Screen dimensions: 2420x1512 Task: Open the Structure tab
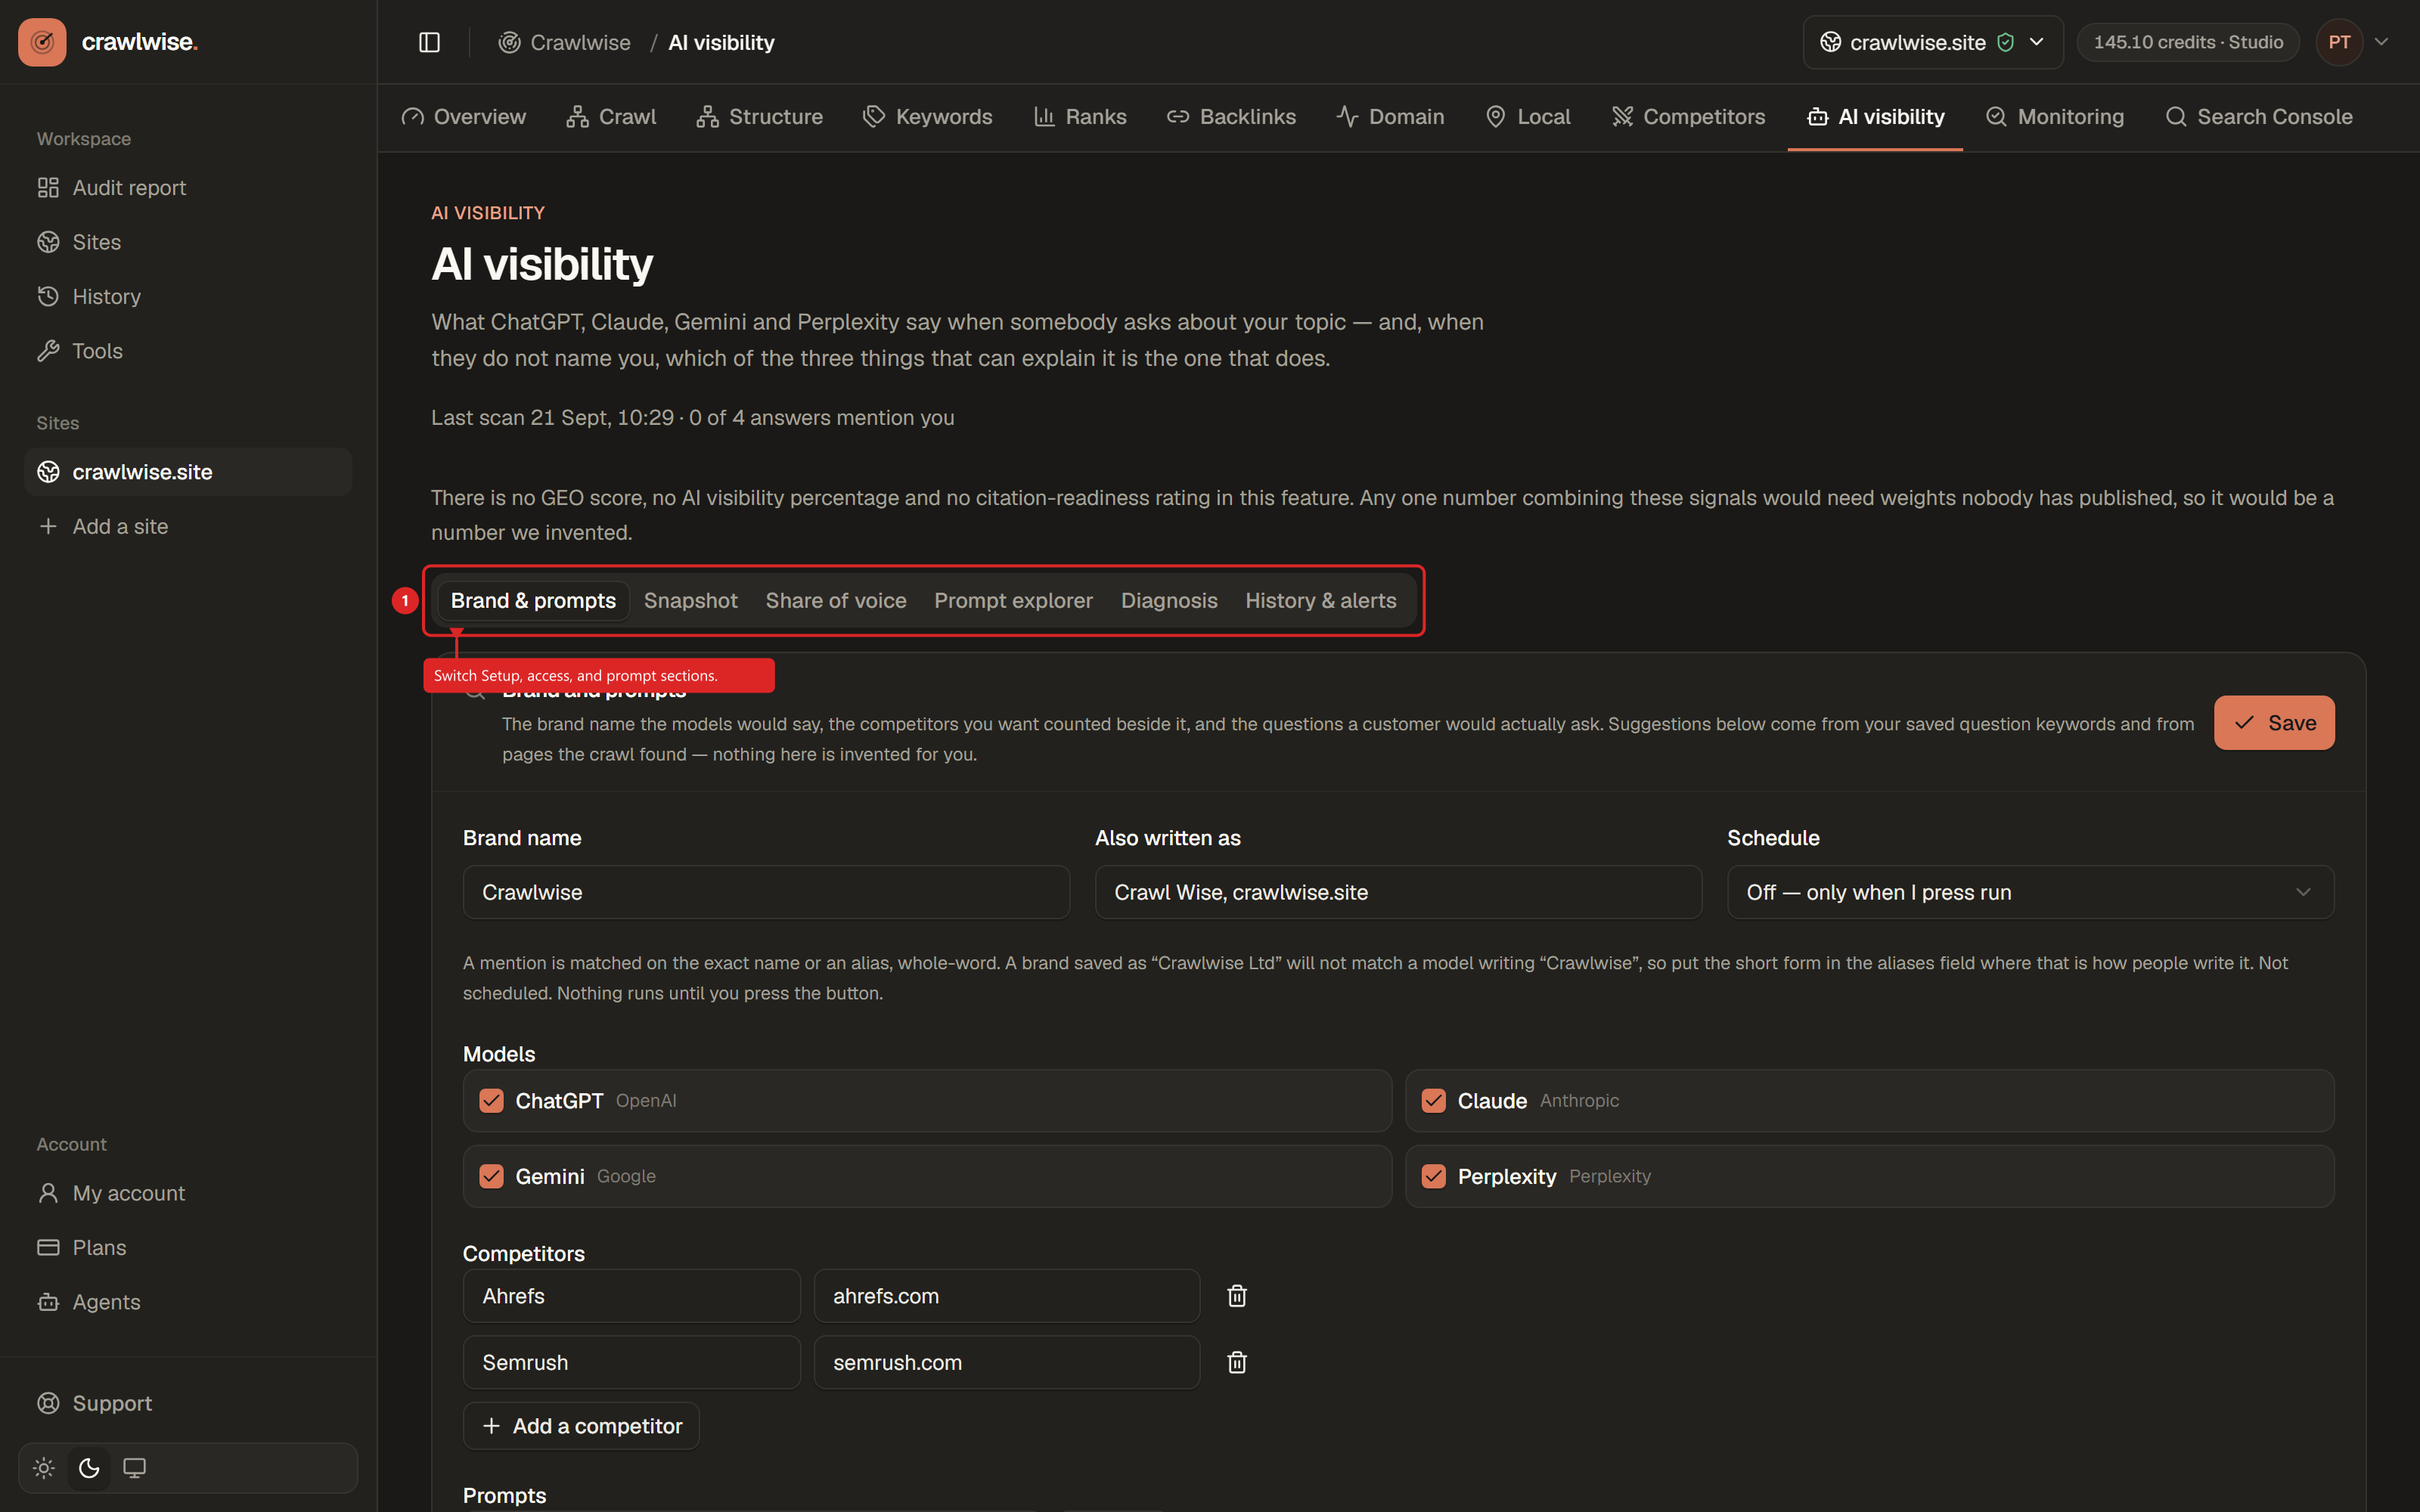click(760, 117)
